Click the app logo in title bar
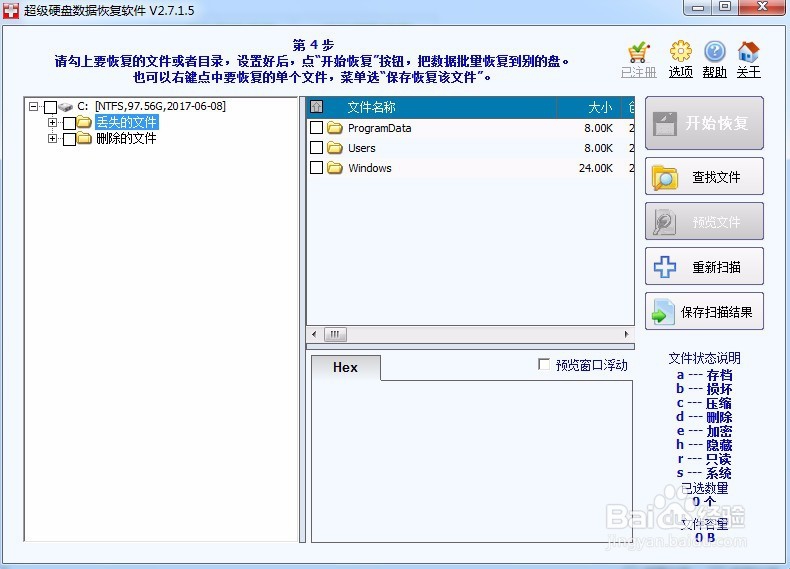 pos(11,11)
